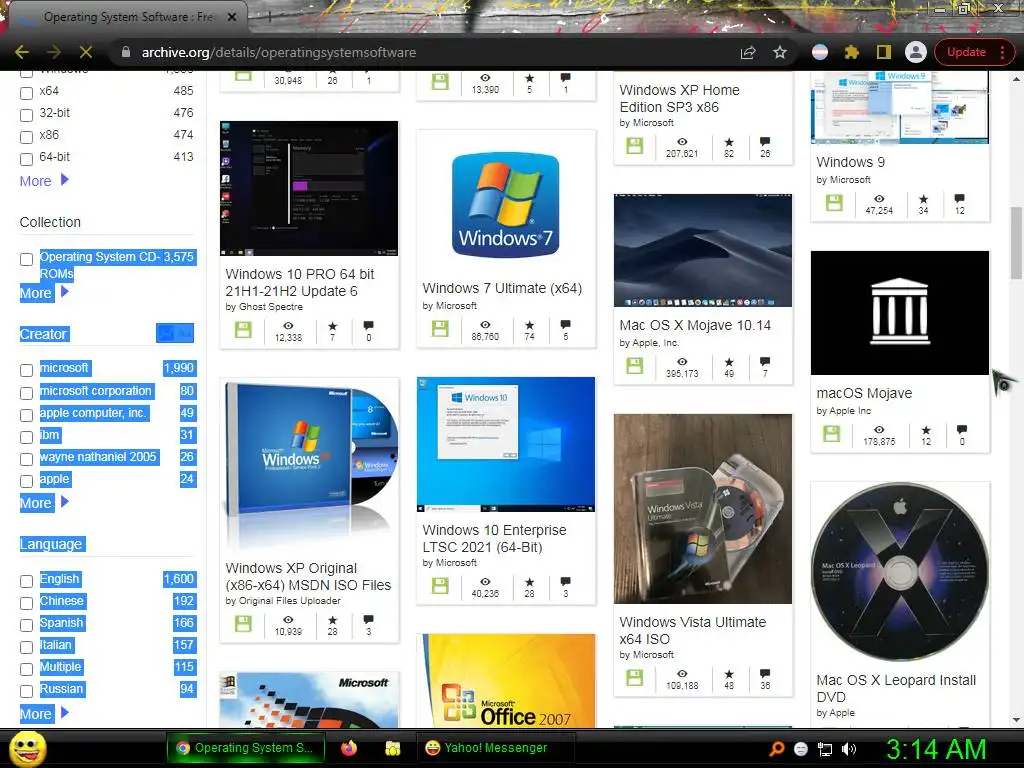This screenshot has height=768, width=1024.
Task: Click the Windows 7 logo thumbnail
Action: click(505, 204)
